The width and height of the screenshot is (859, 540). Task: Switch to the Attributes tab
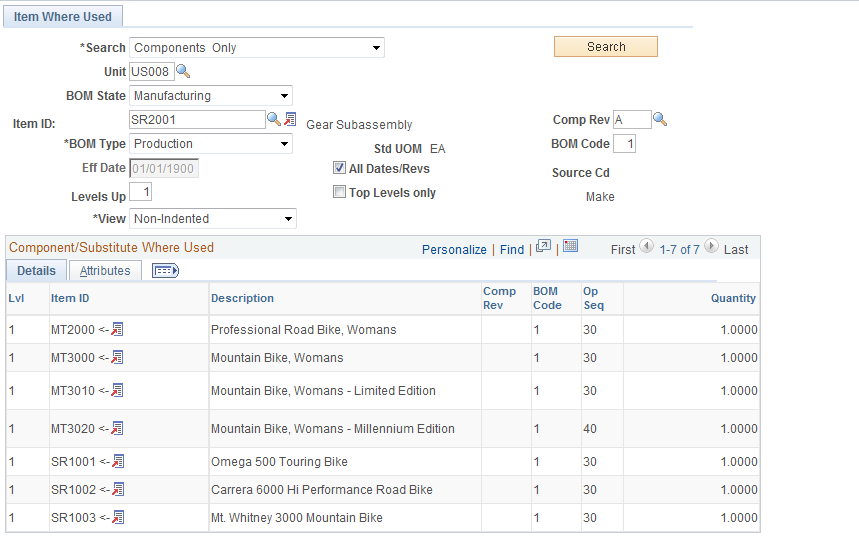(105, 271)
